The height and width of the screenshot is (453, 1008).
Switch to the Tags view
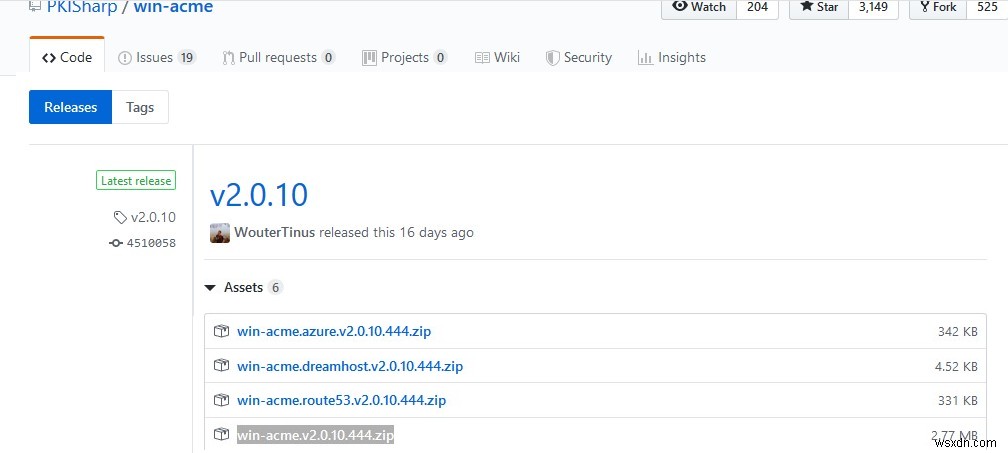pyautogui.click(x=140, y=107)
